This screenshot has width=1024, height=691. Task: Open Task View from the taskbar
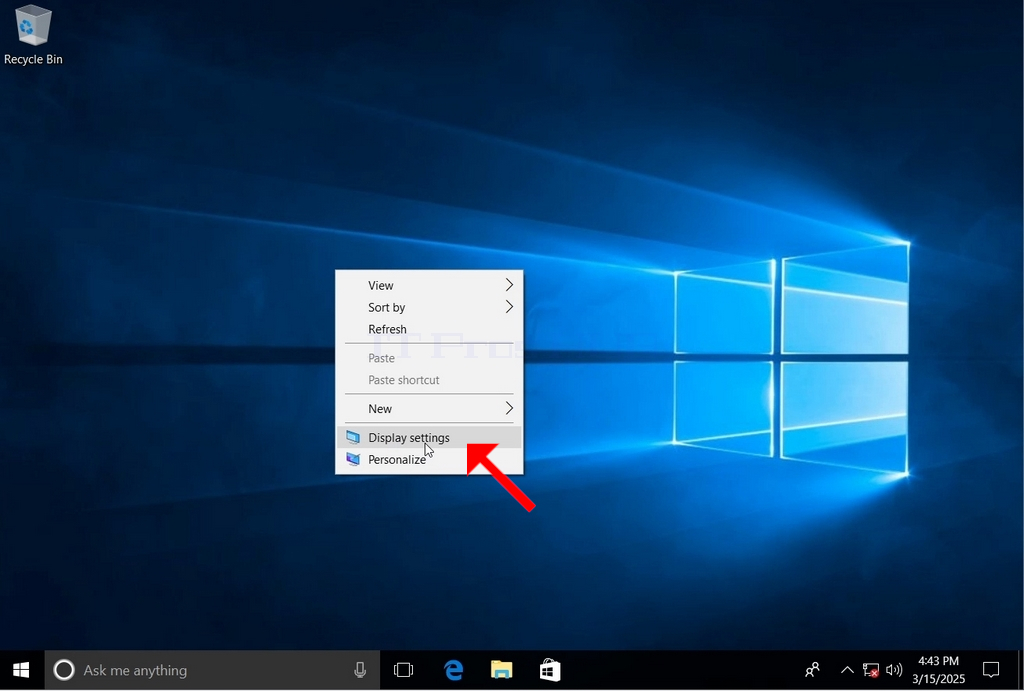[x=404, y=670]
